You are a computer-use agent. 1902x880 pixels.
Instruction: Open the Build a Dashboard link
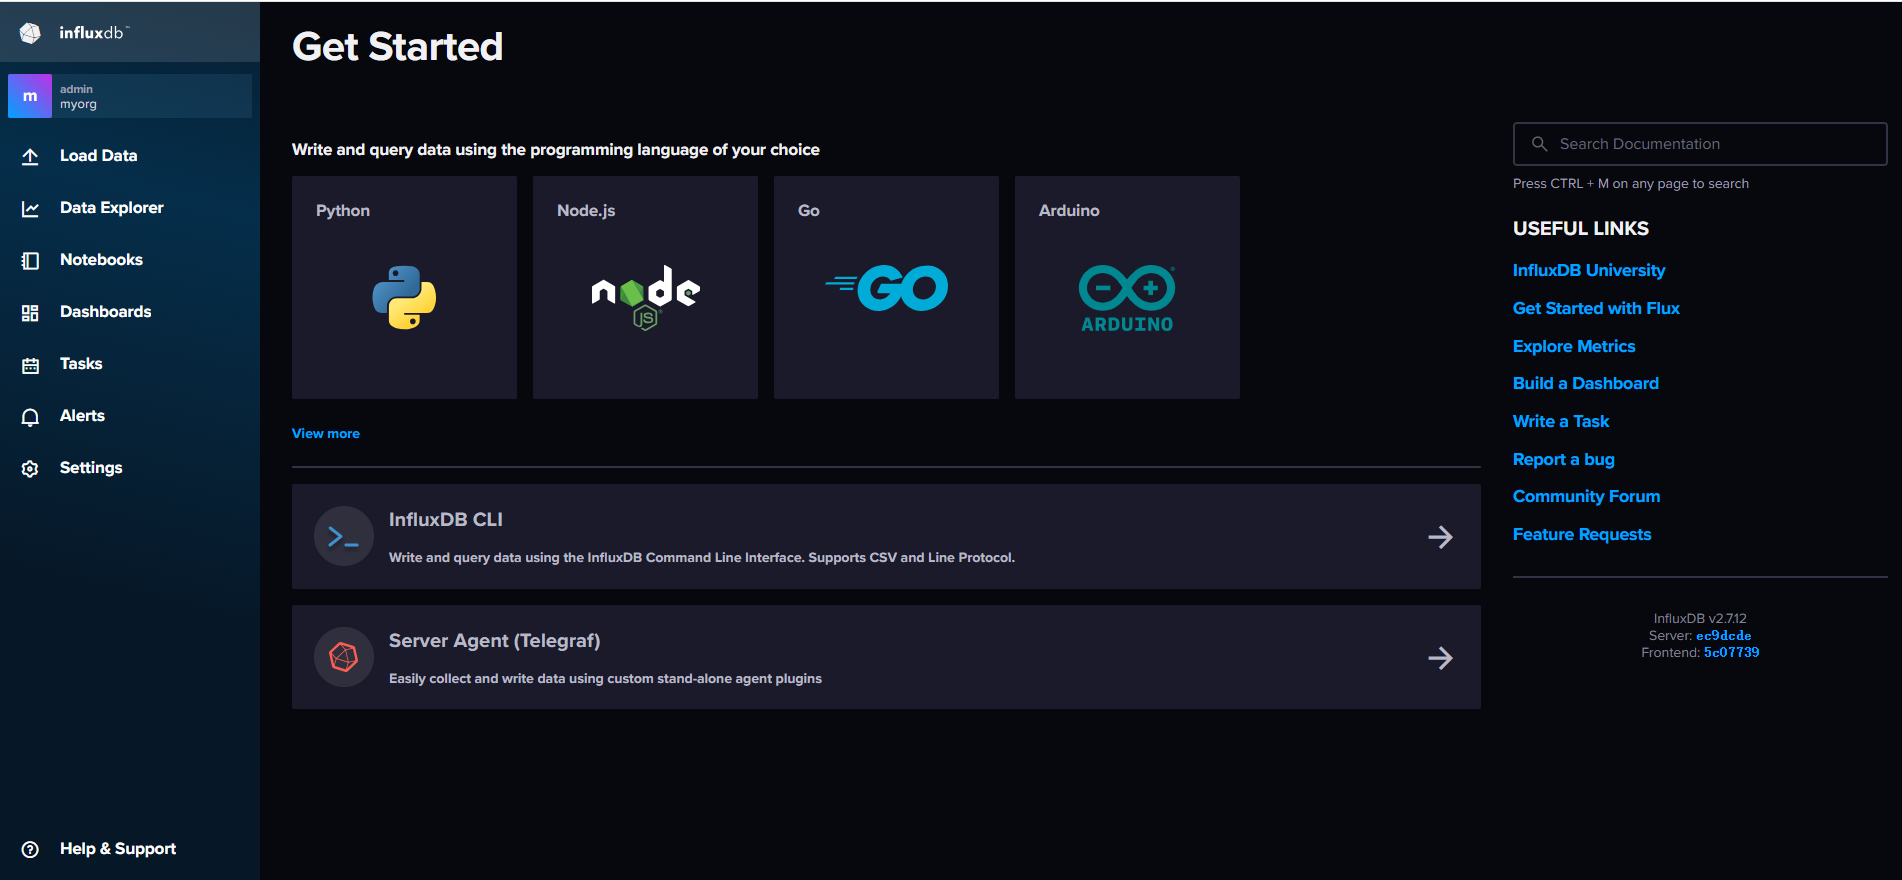coord(1586,383)
